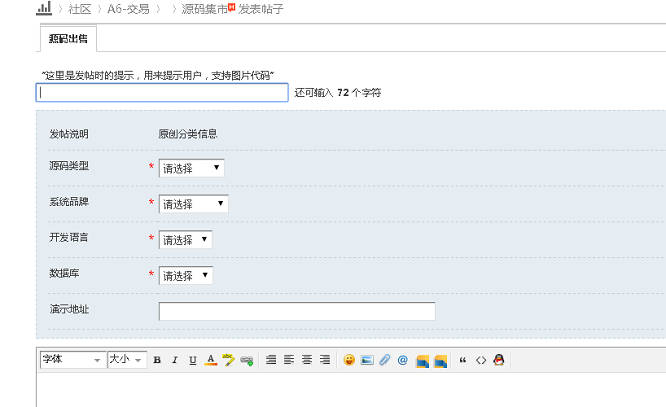
Task: Open the 系统品牌 请选择 dropdown
Action: tap(194, 204)
